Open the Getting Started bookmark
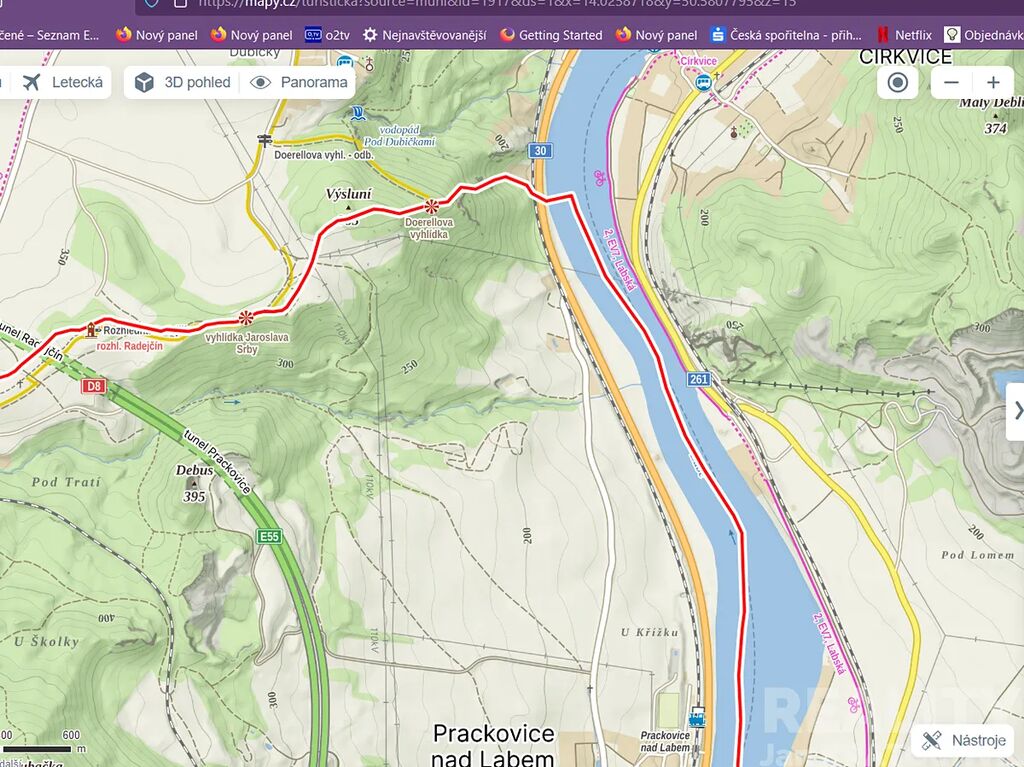The image size is (1024, 767). [x=550, y=35]
